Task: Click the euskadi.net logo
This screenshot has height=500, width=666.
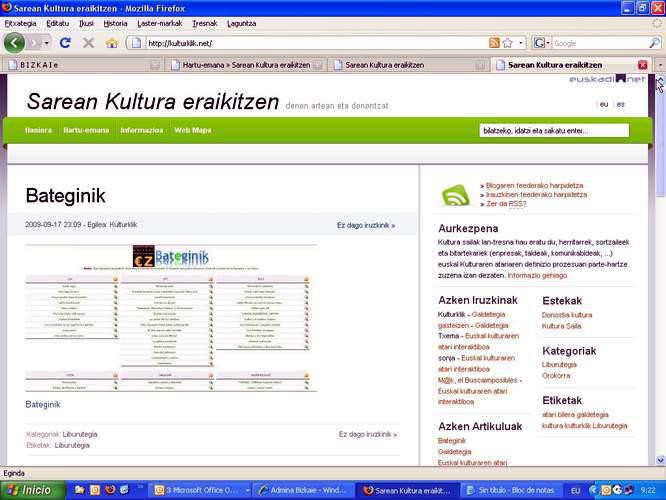Action: point(607,79)
